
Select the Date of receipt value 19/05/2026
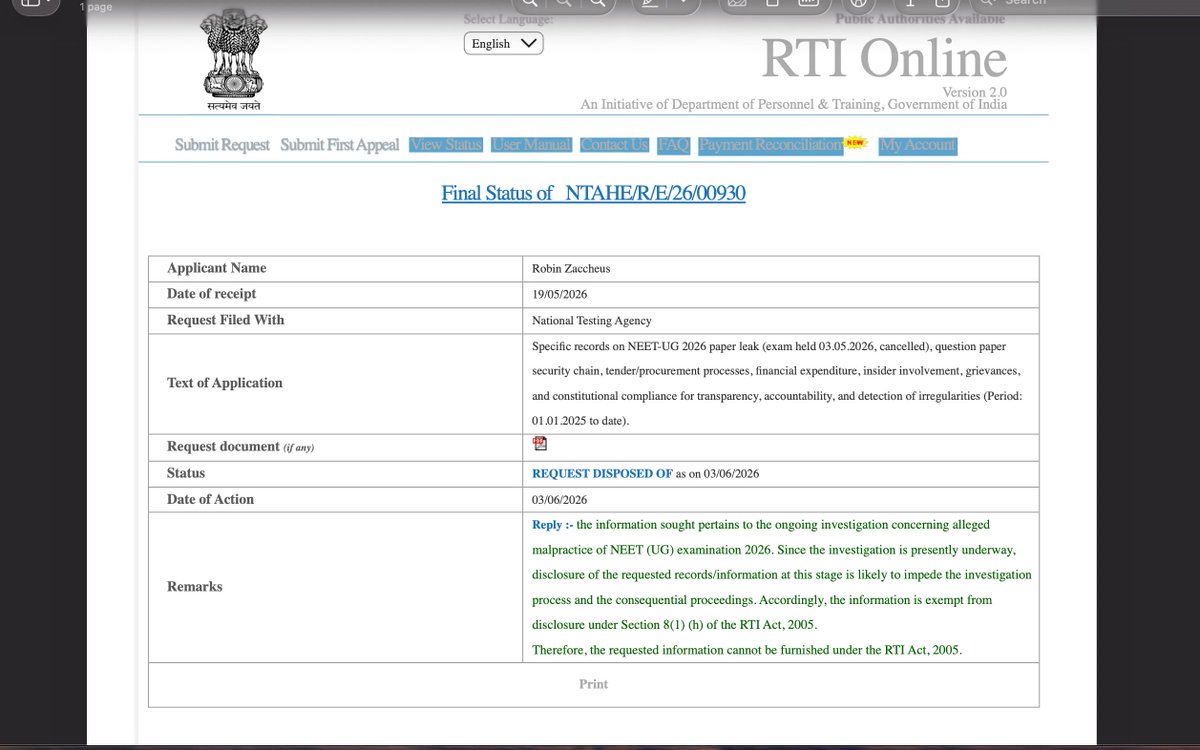[560, 294]
